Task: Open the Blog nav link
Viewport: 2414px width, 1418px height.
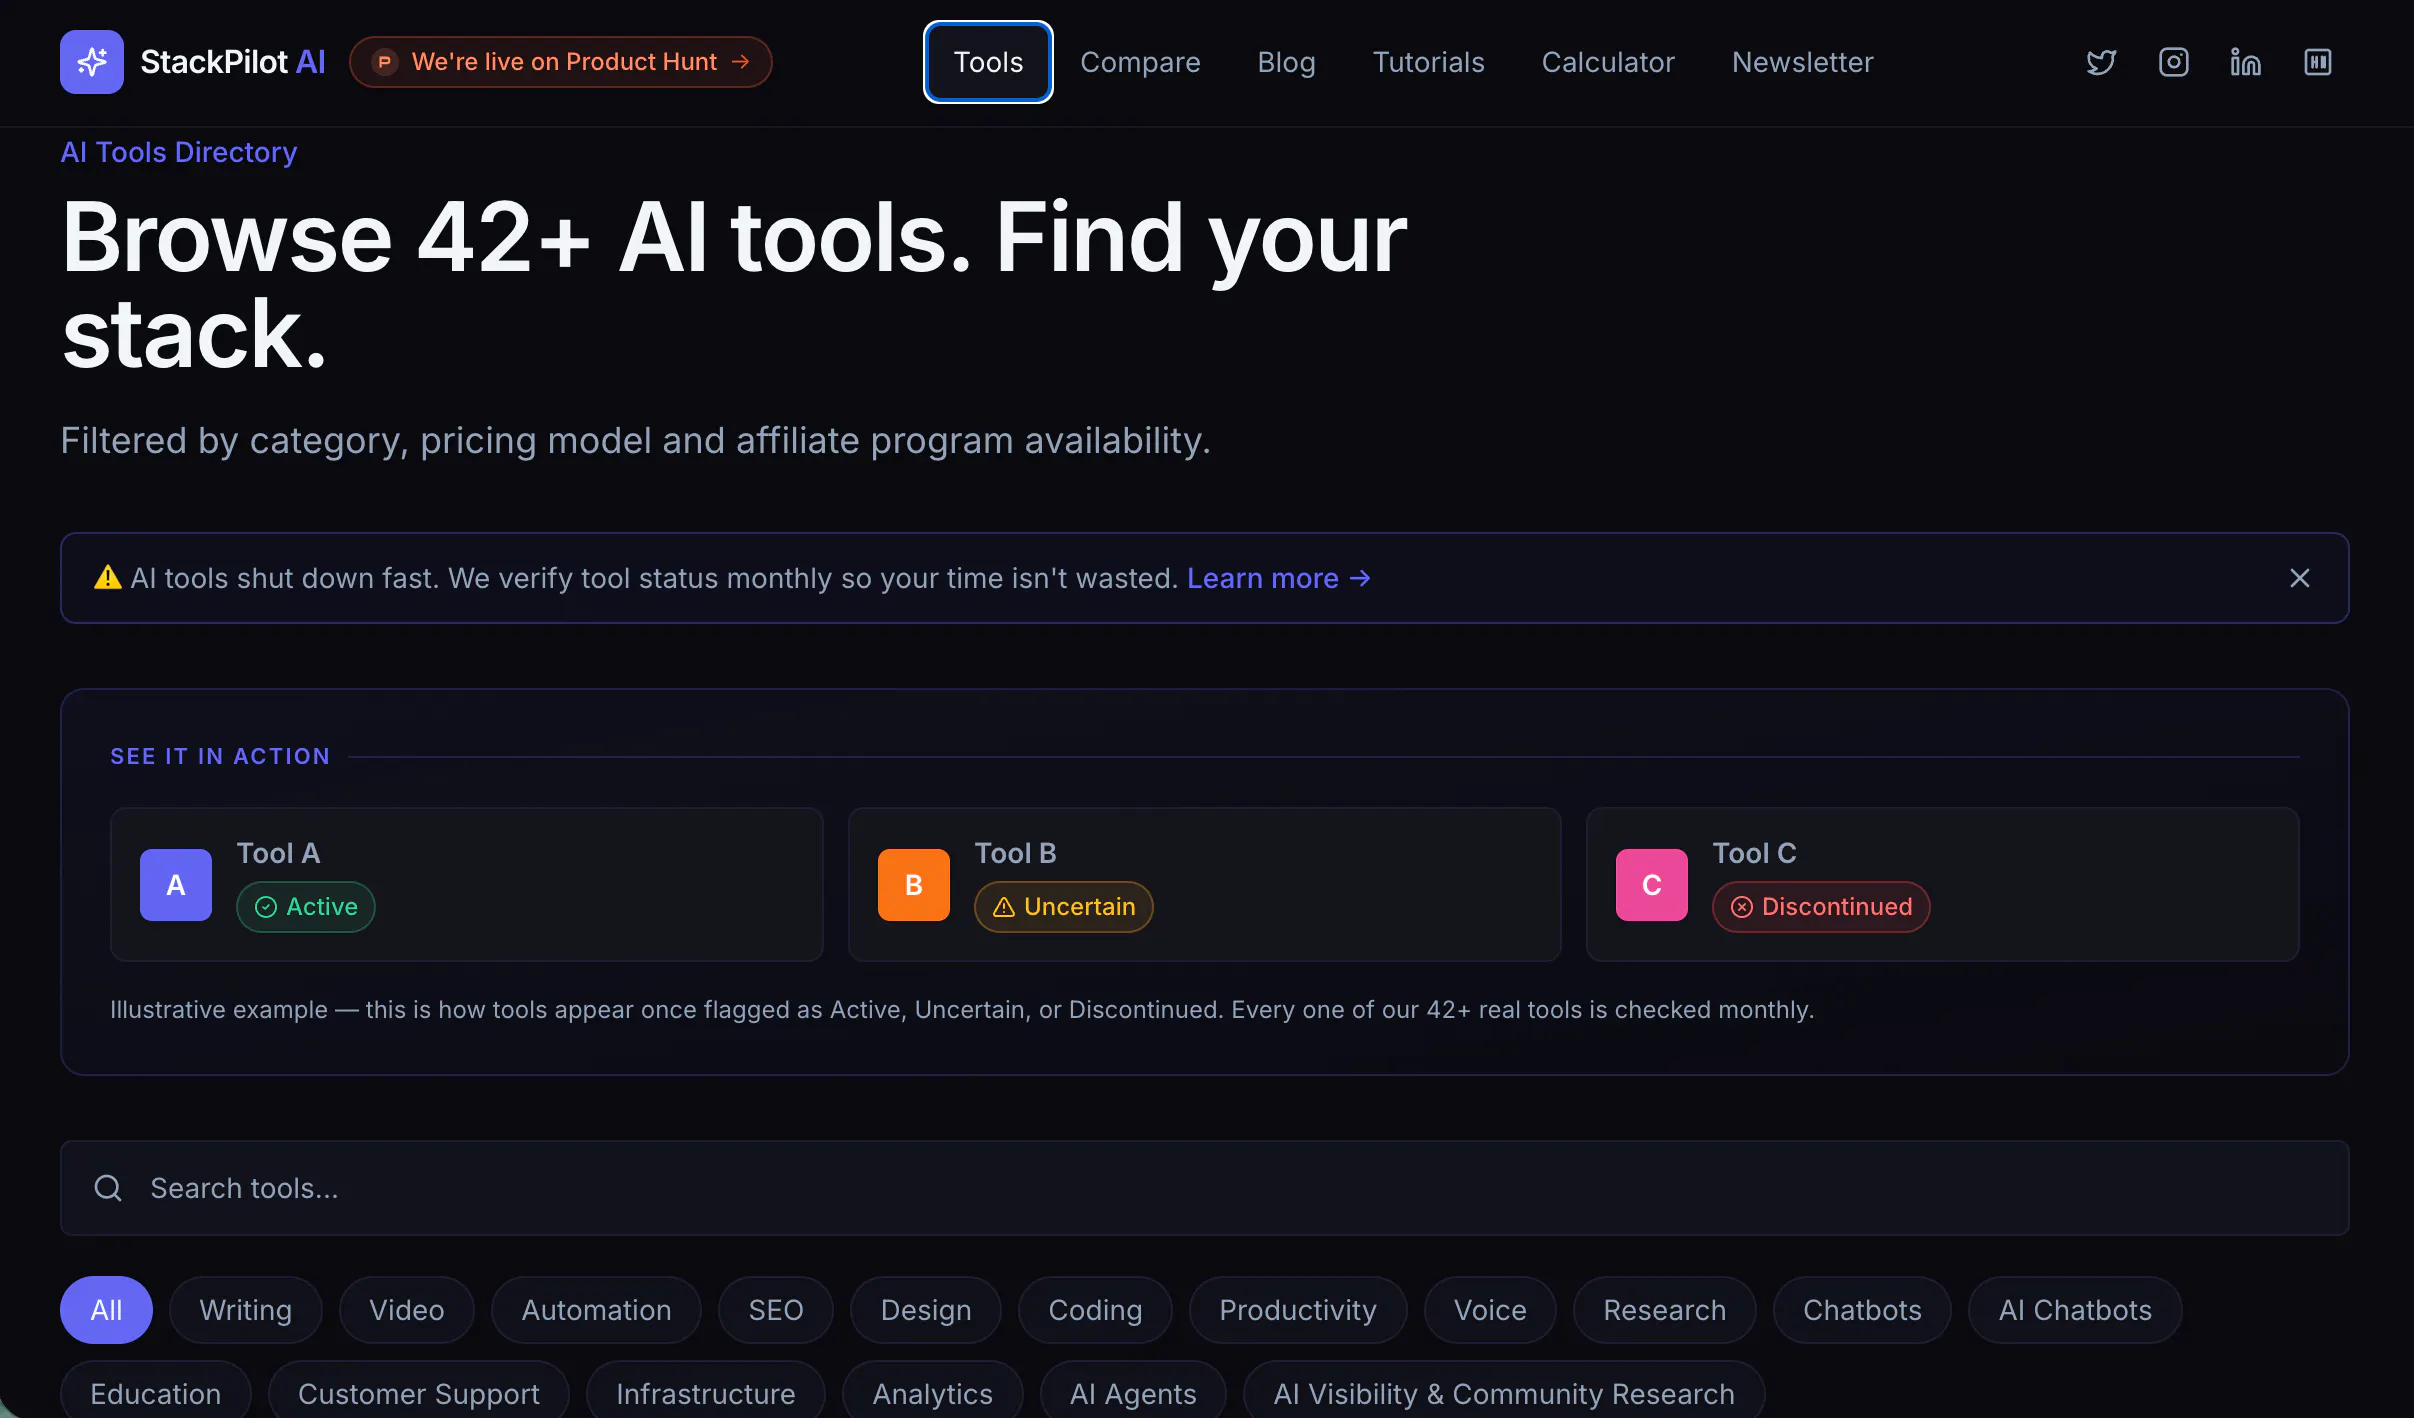Action: 1286,62
